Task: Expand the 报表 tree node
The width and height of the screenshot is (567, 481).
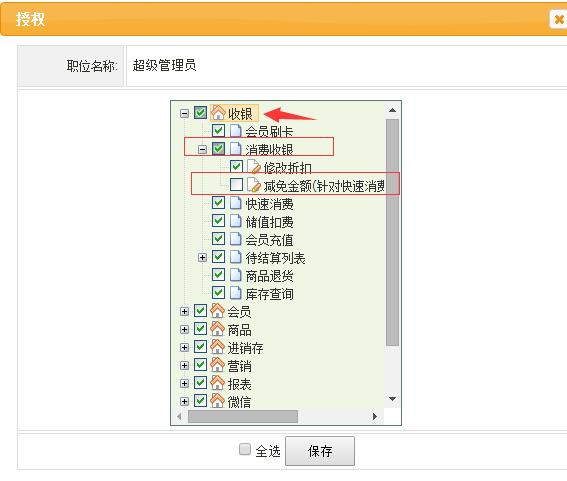Action: [x=184, y=383]
